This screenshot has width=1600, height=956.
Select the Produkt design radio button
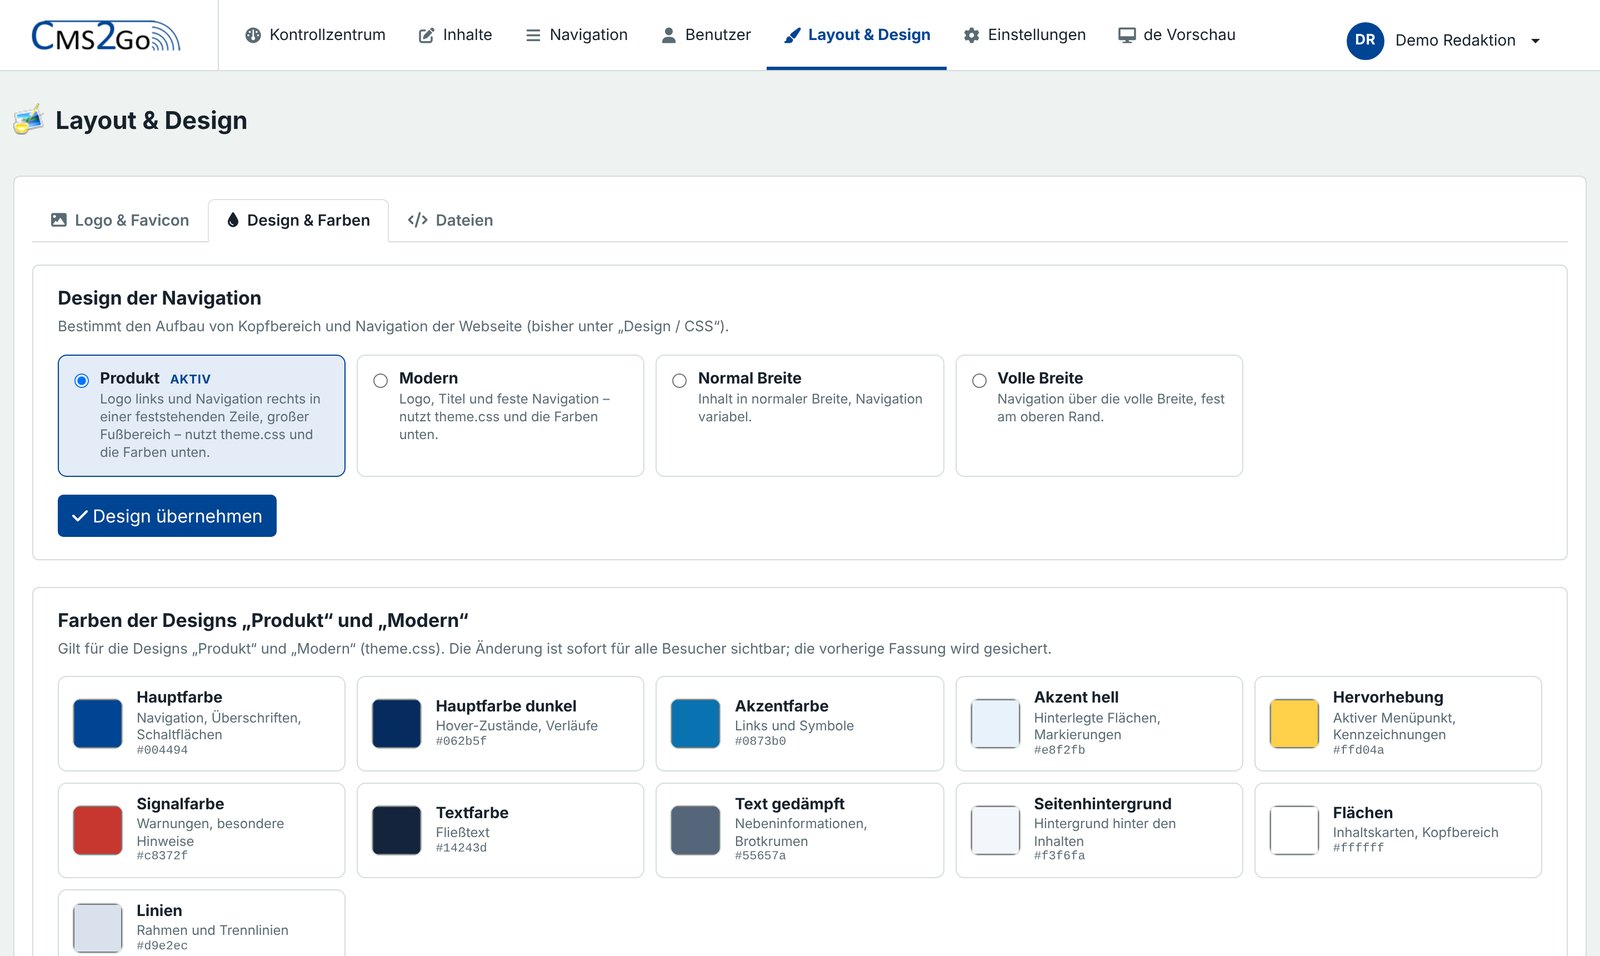(x=82, y=380)
